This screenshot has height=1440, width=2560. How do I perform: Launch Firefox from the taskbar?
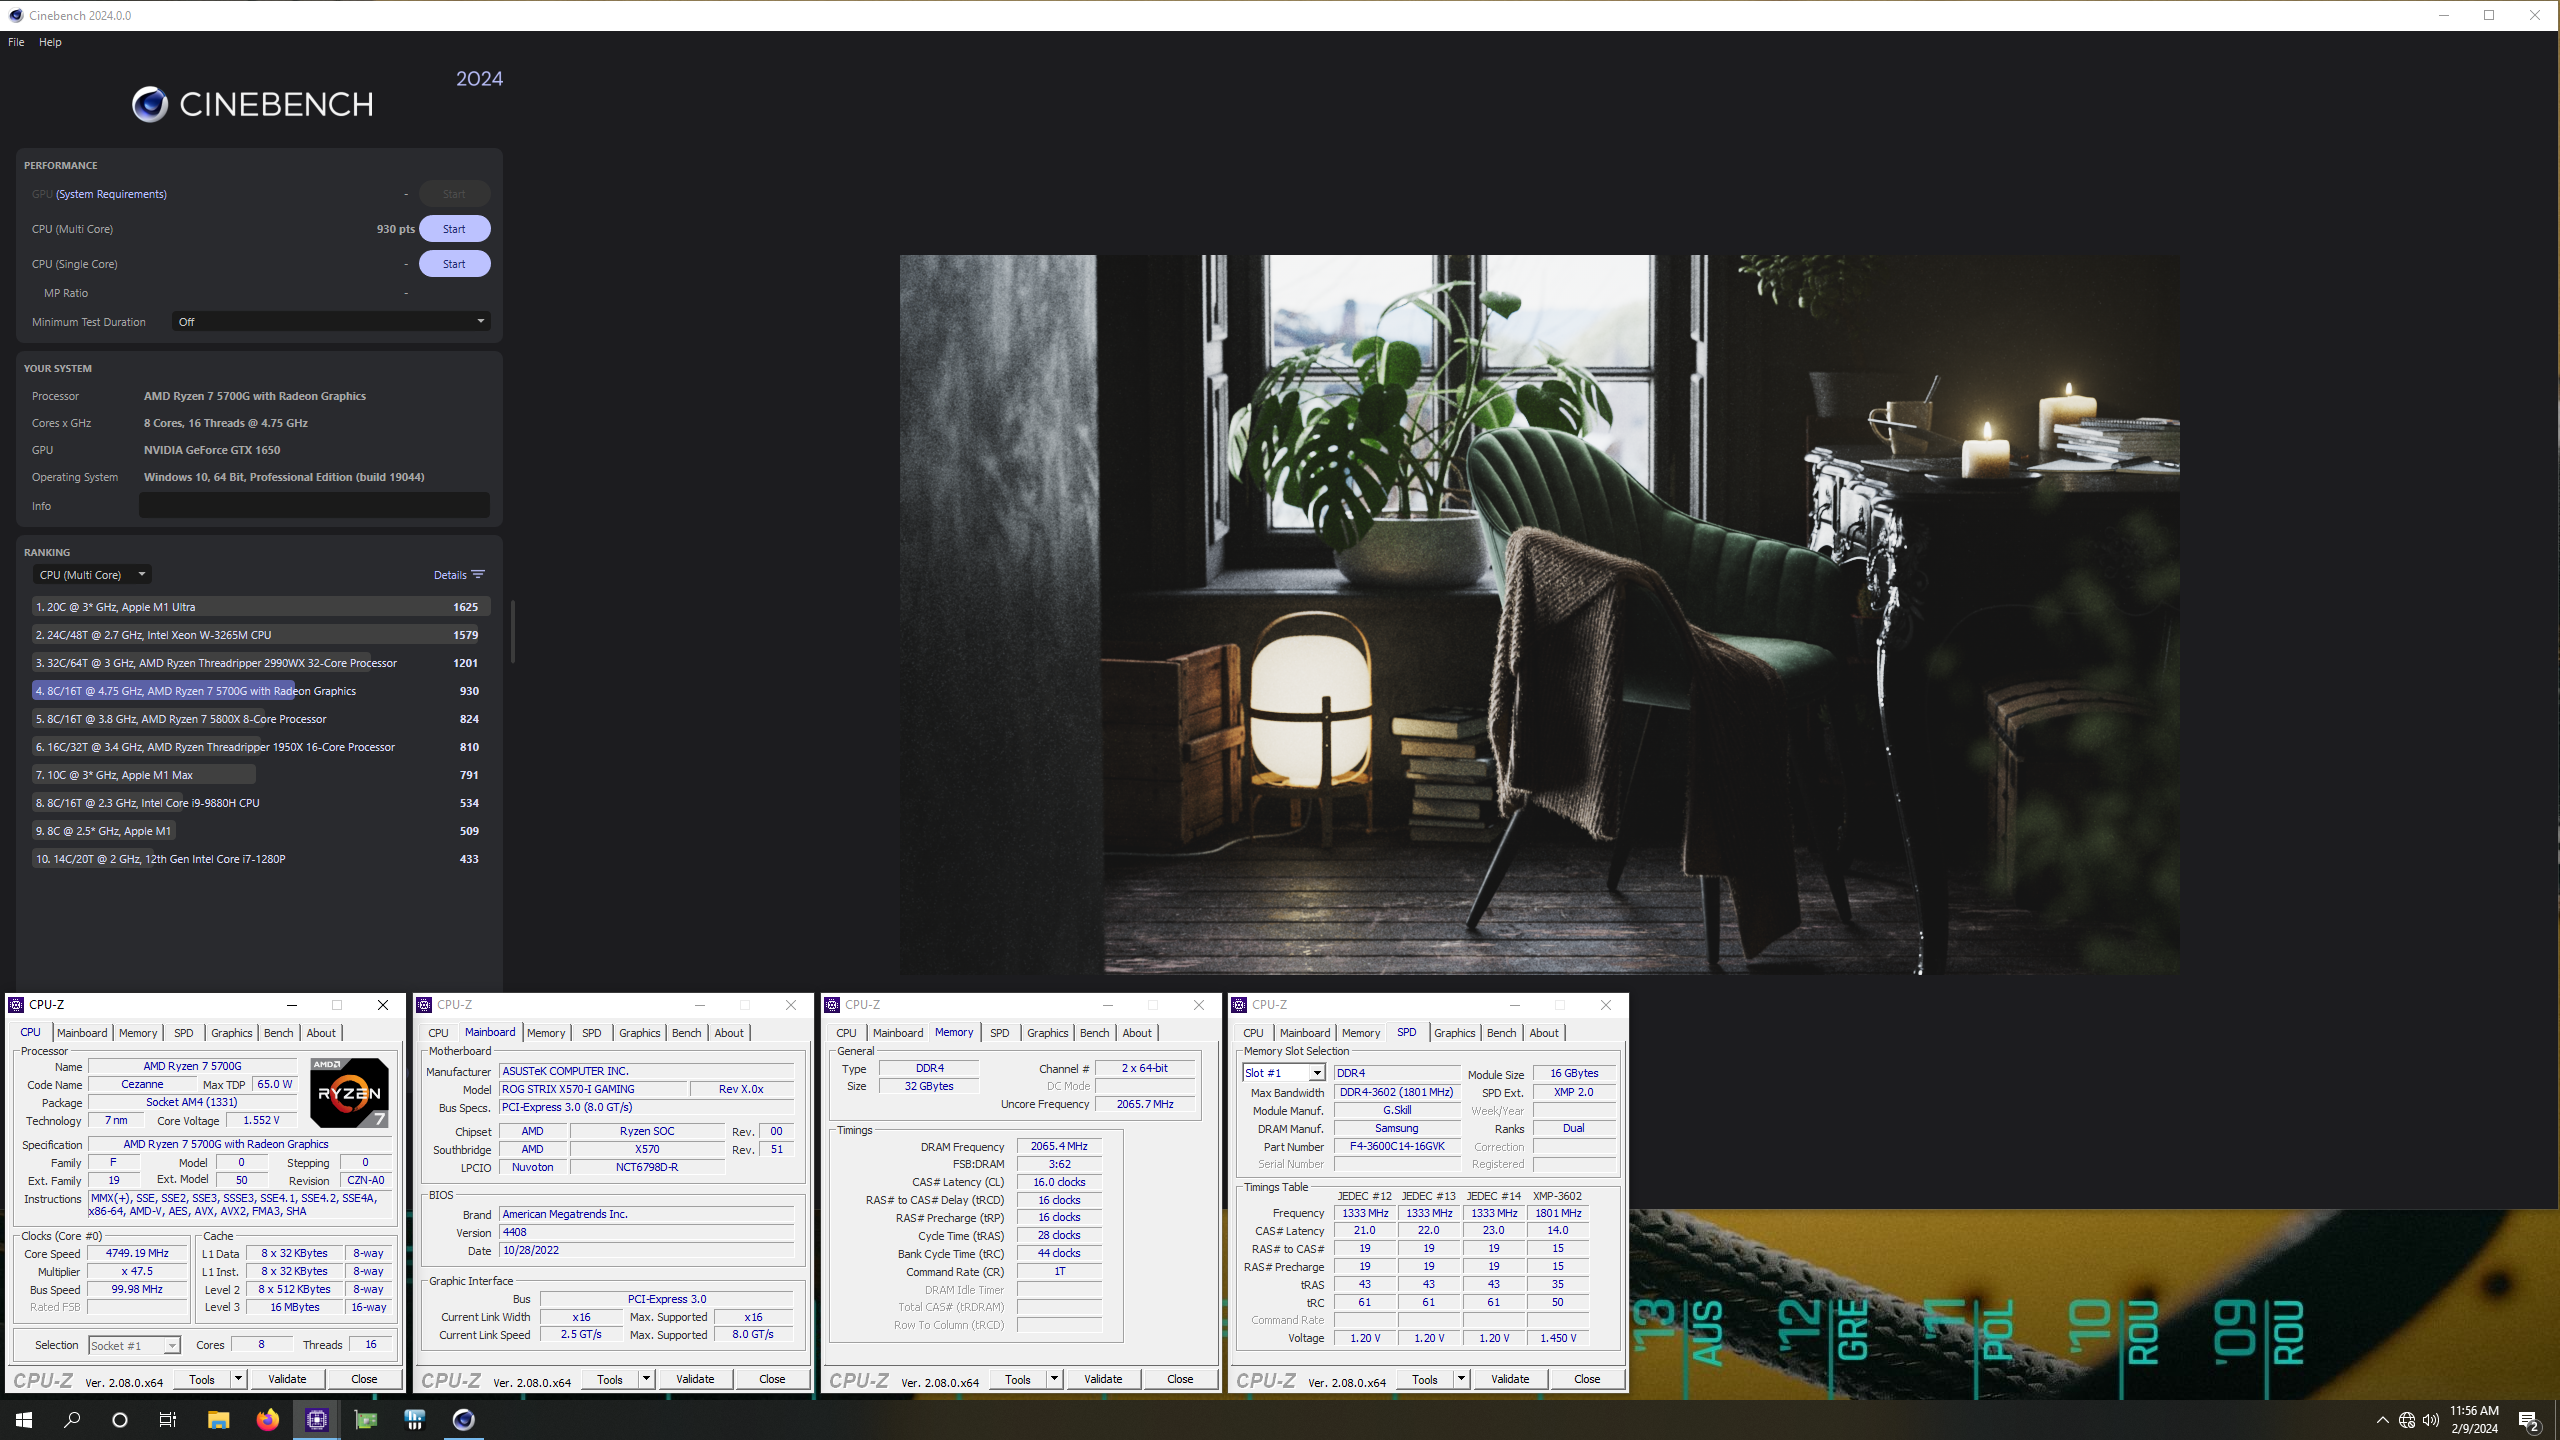[267, 1420]
